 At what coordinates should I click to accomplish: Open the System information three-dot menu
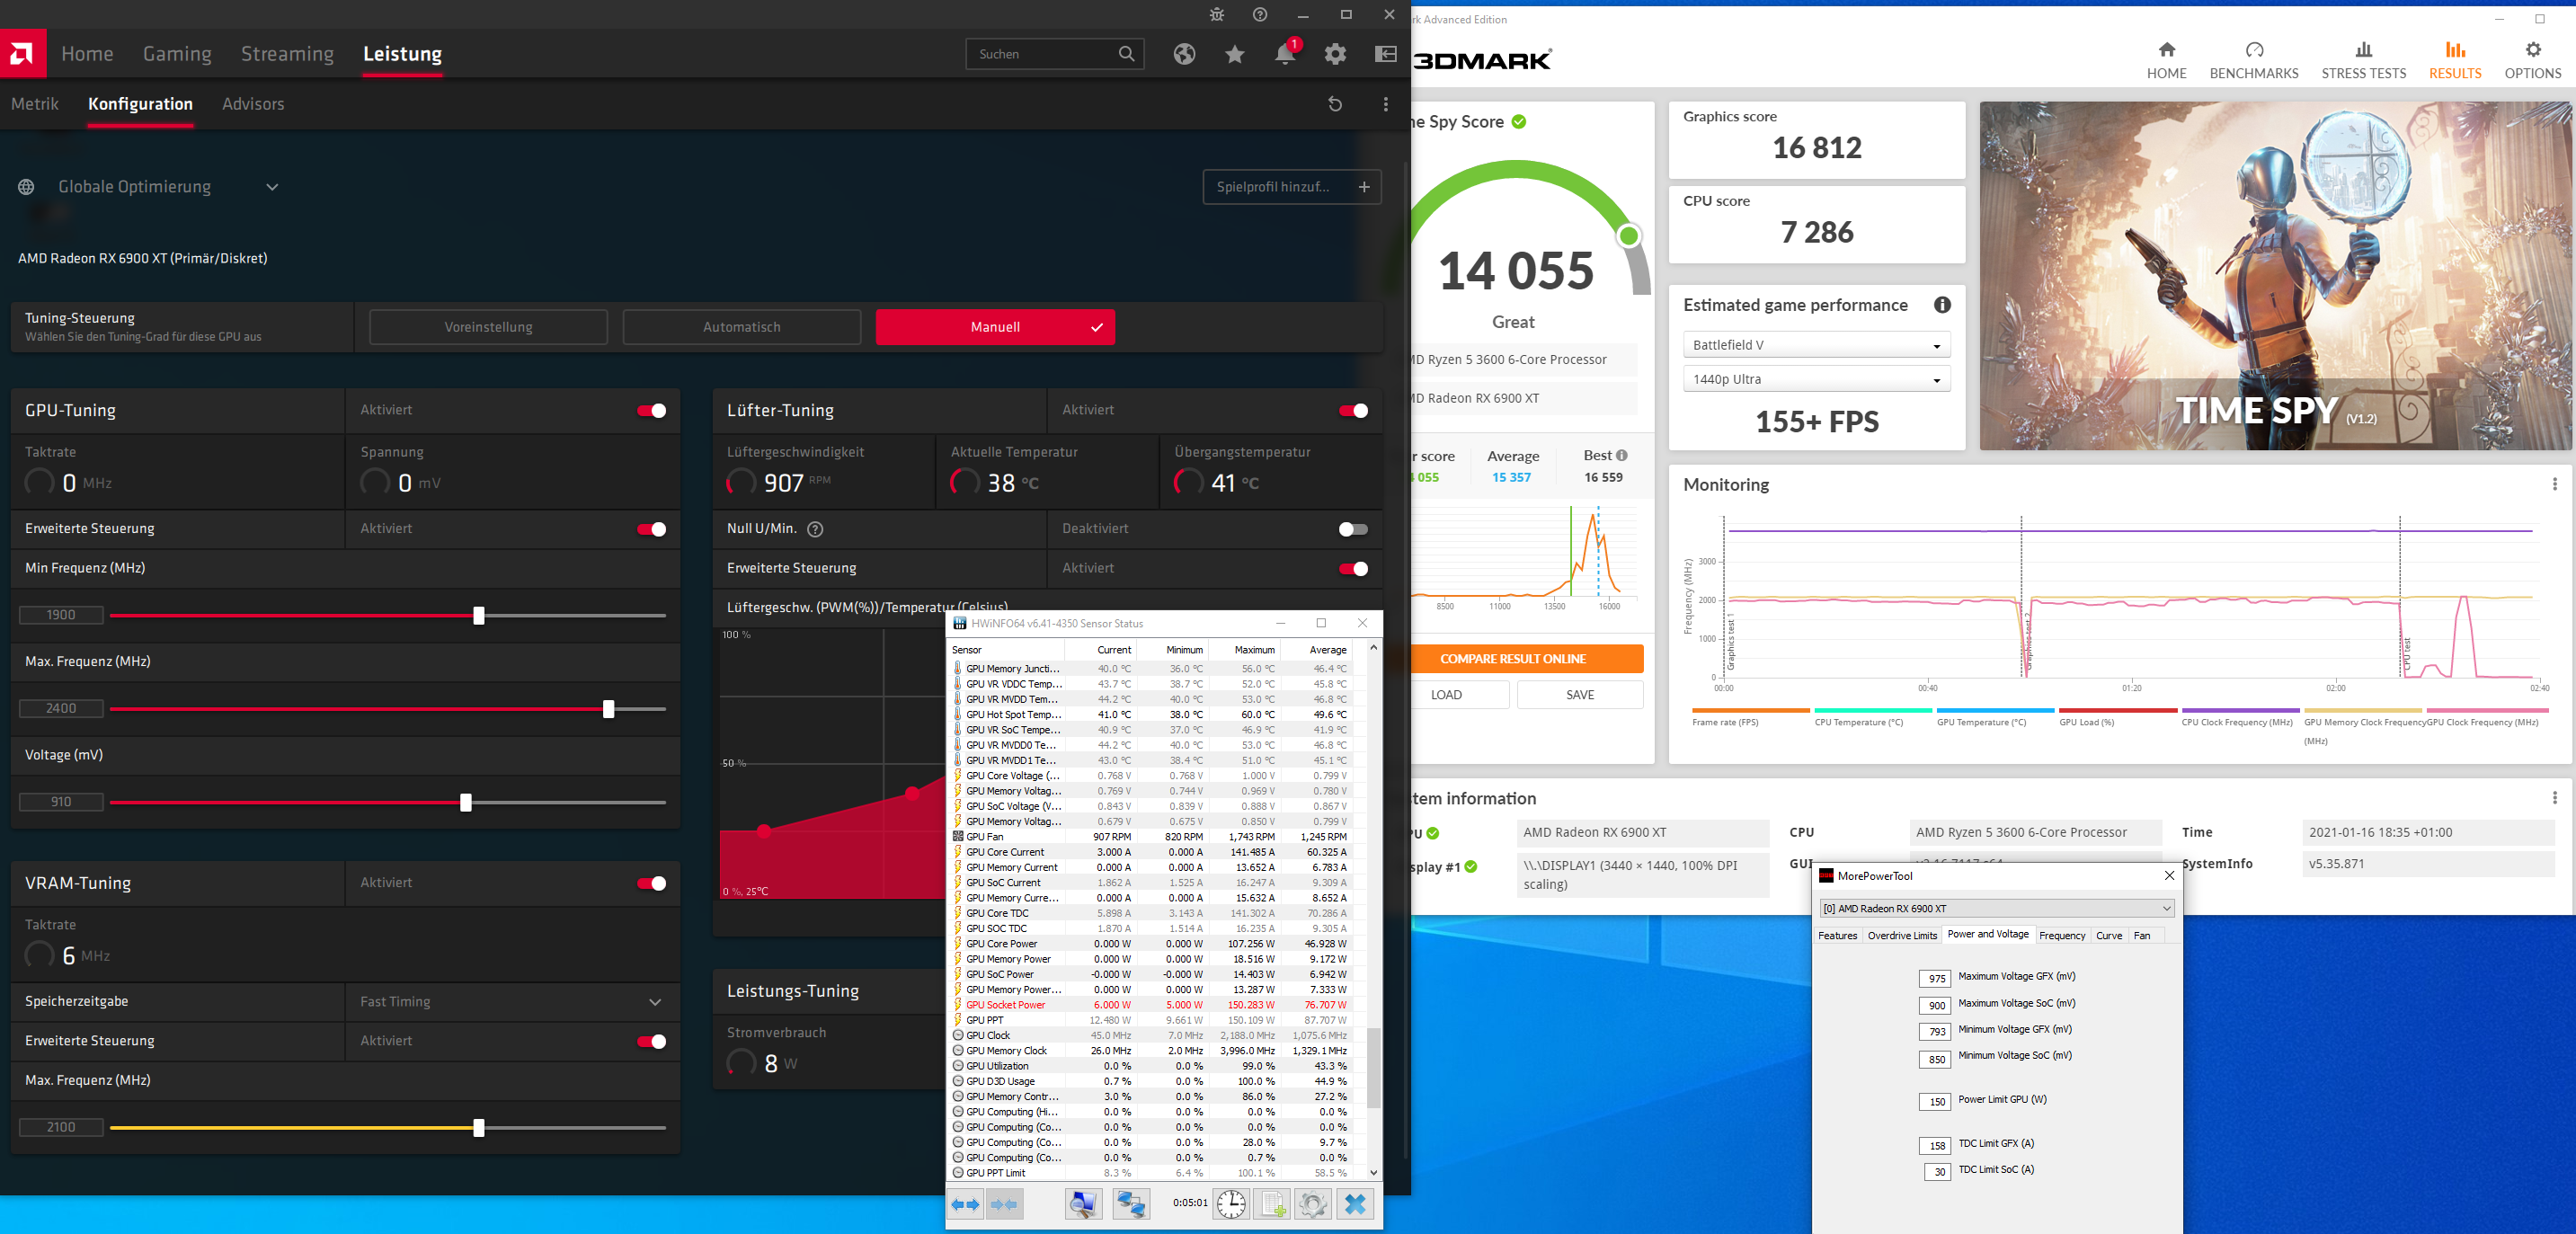(x=2554, y=798)
